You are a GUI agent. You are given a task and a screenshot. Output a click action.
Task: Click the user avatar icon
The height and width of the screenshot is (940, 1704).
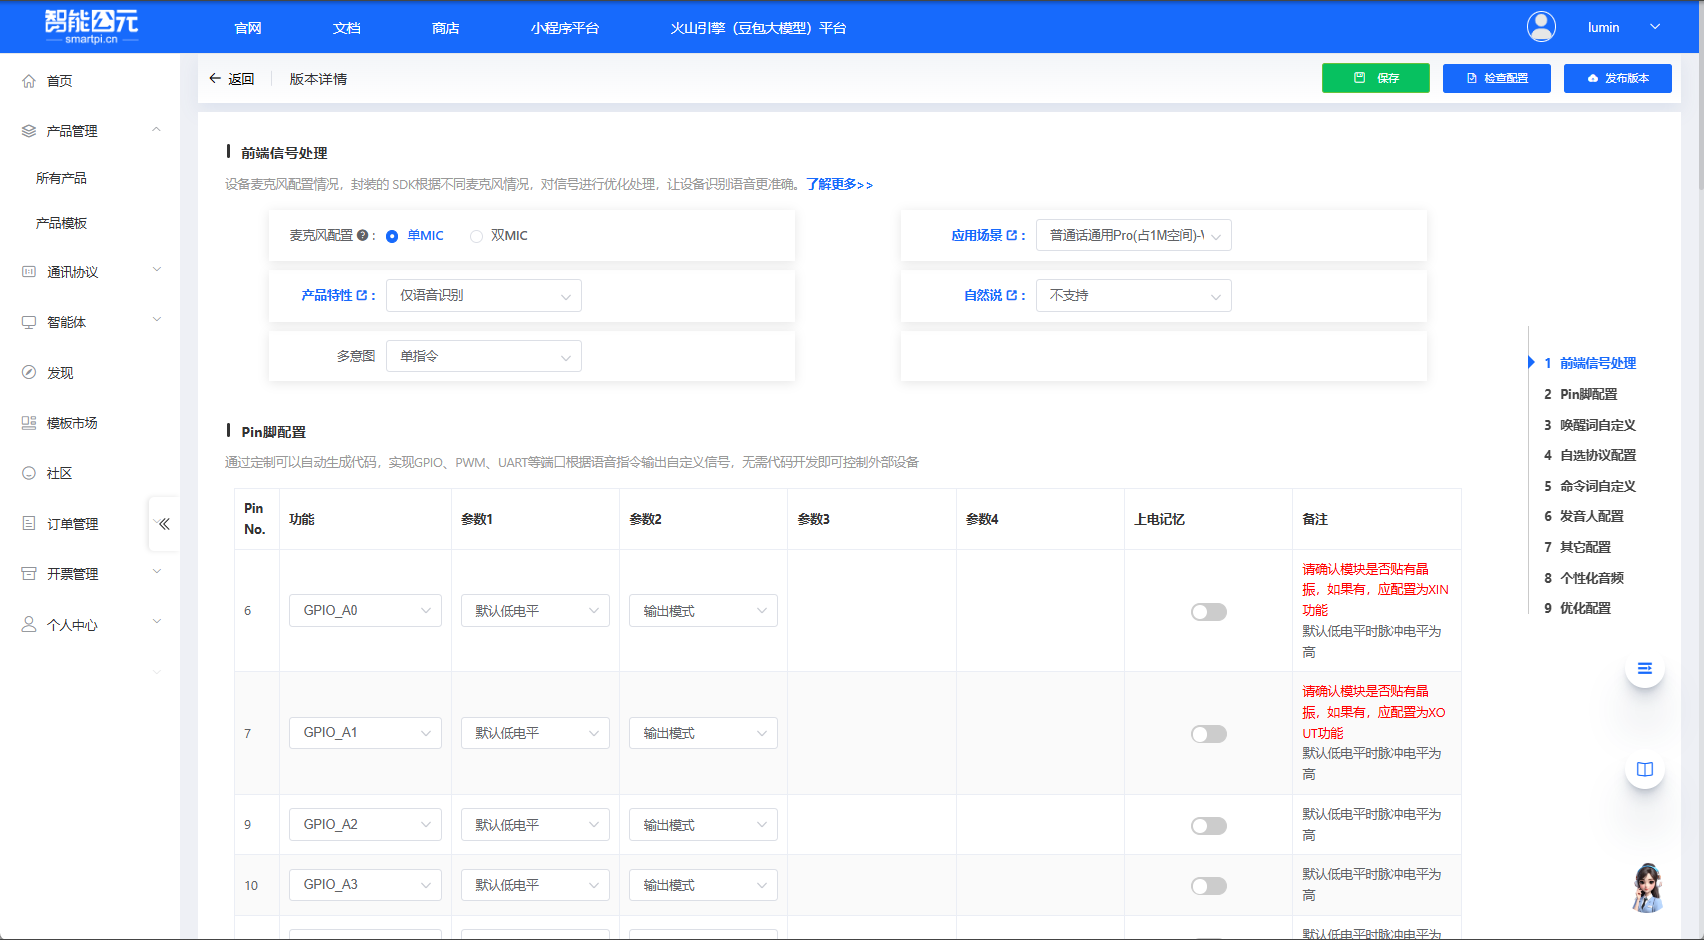[1541, 27]
